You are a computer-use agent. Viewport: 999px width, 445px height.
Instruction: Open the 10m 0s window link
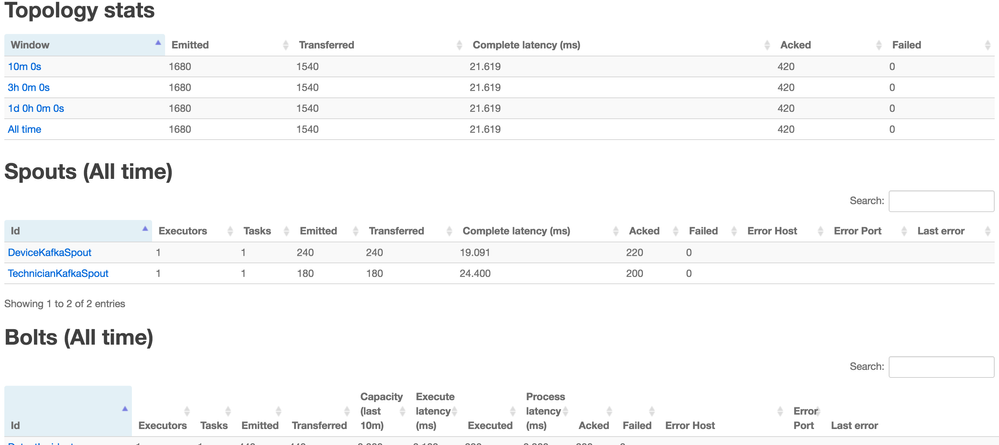25,67
